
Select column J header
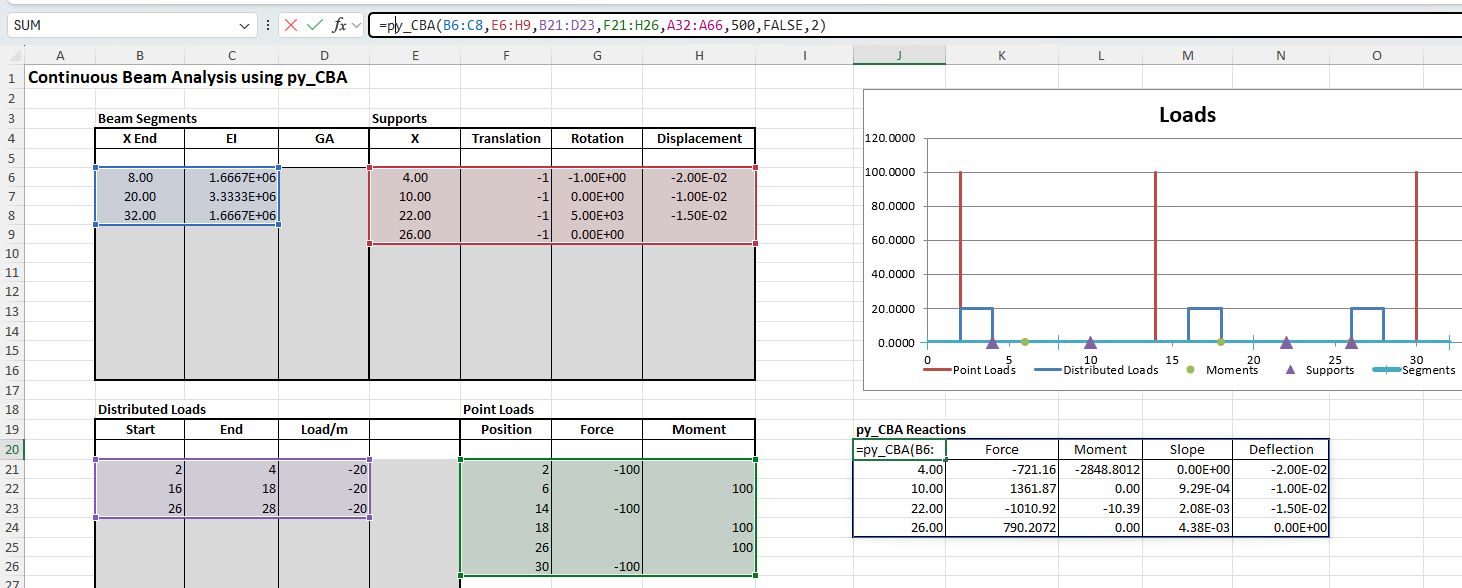pos(898,57)
